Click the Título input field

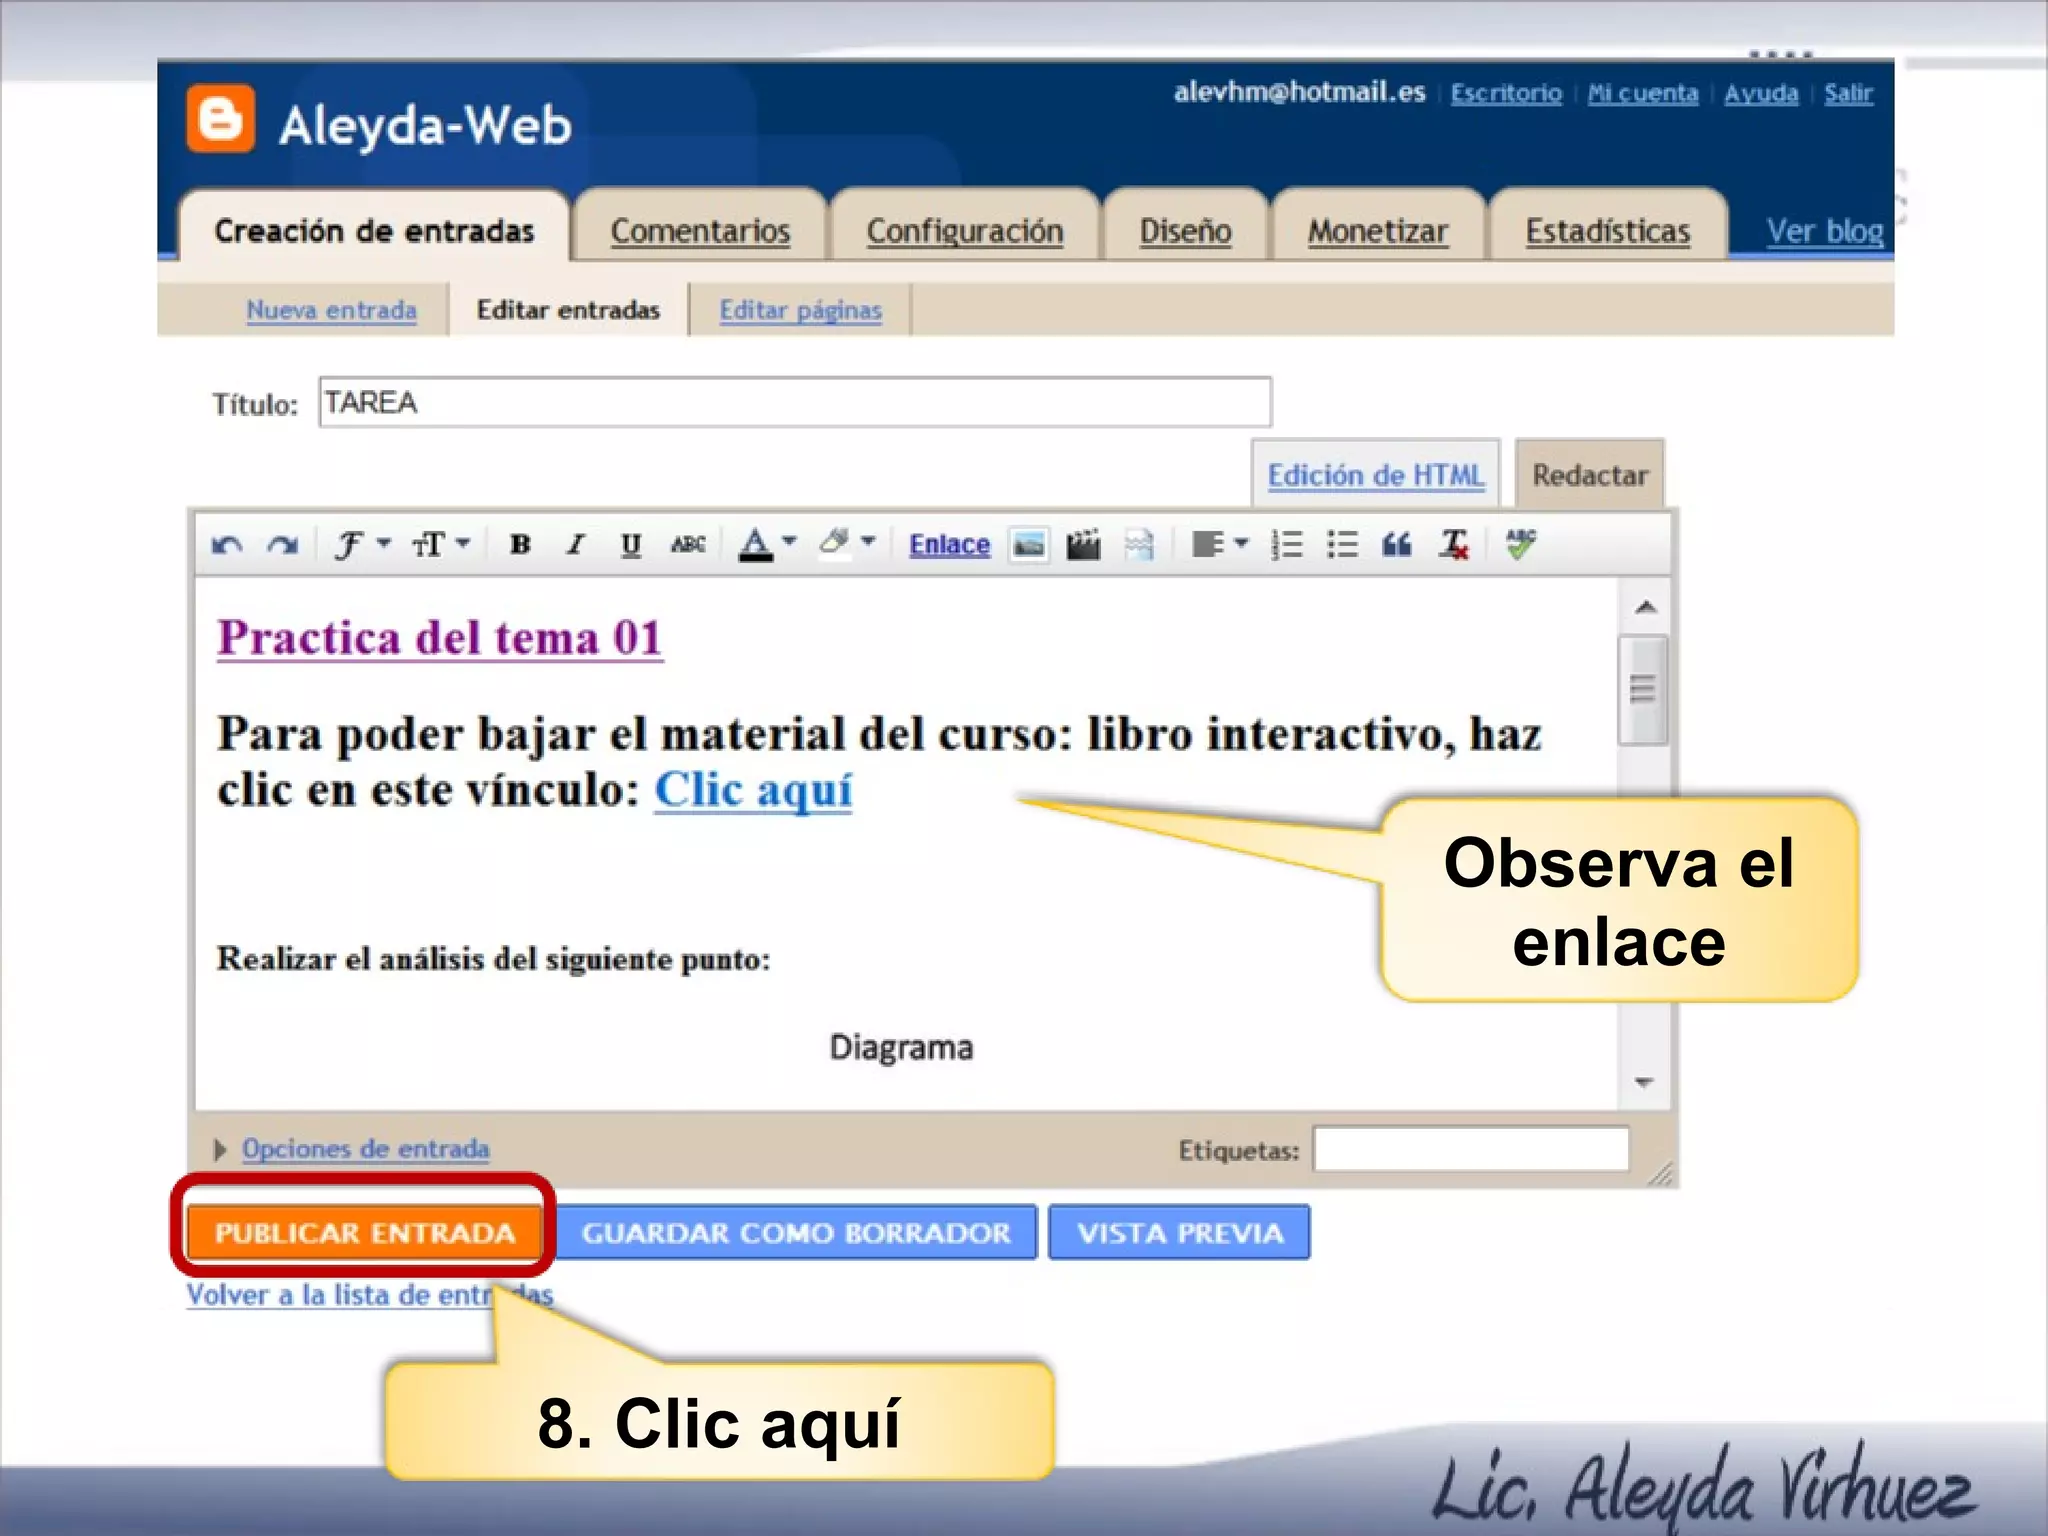(795, 402)
